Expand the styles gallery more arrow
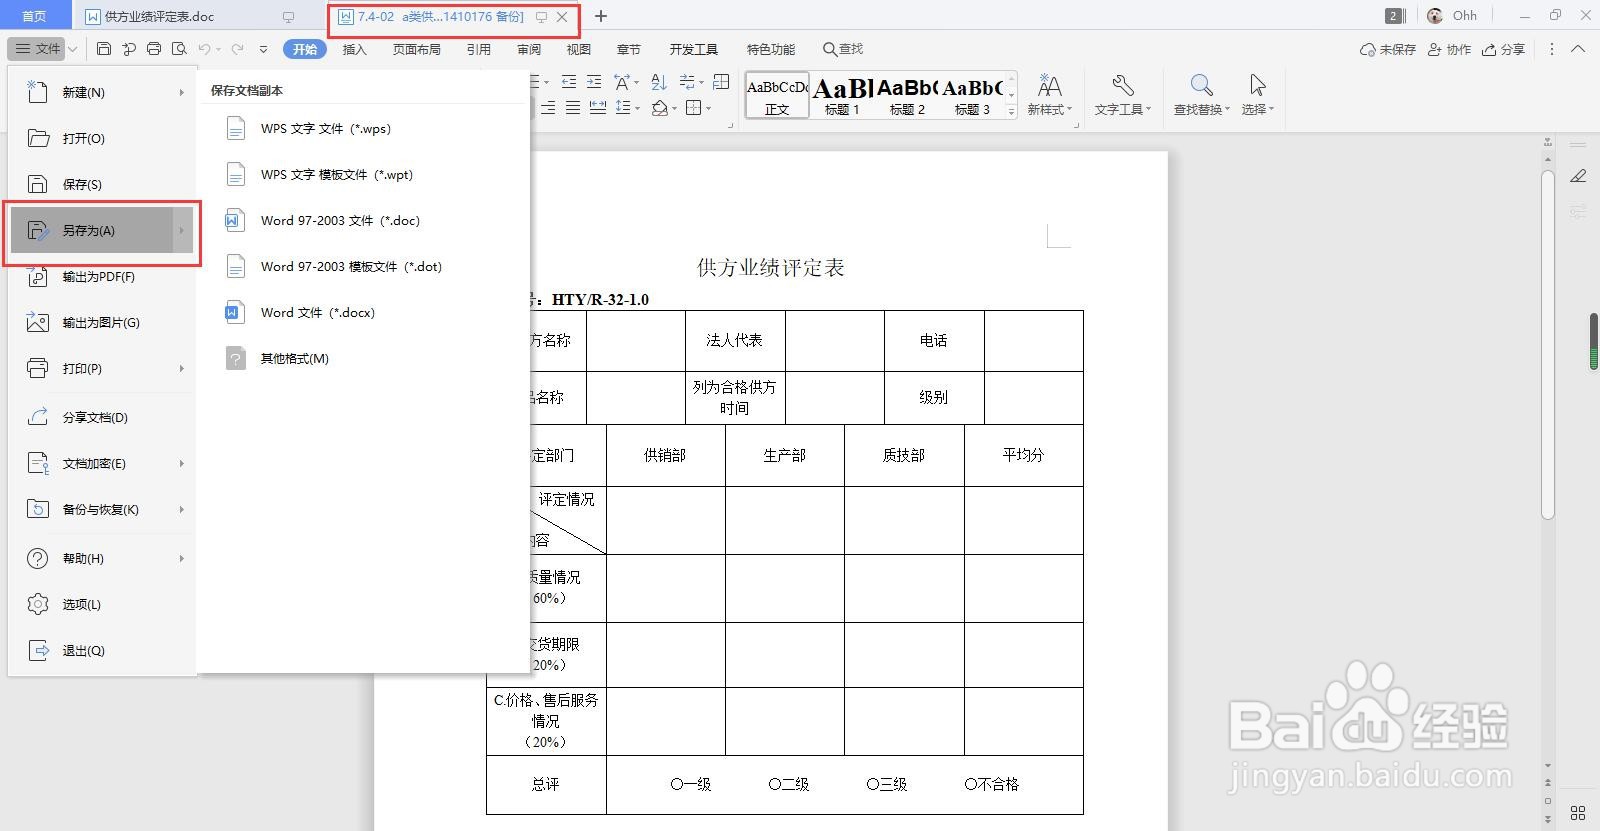The width and height of the screenshot is (1600, 831). pos(1011,112)
